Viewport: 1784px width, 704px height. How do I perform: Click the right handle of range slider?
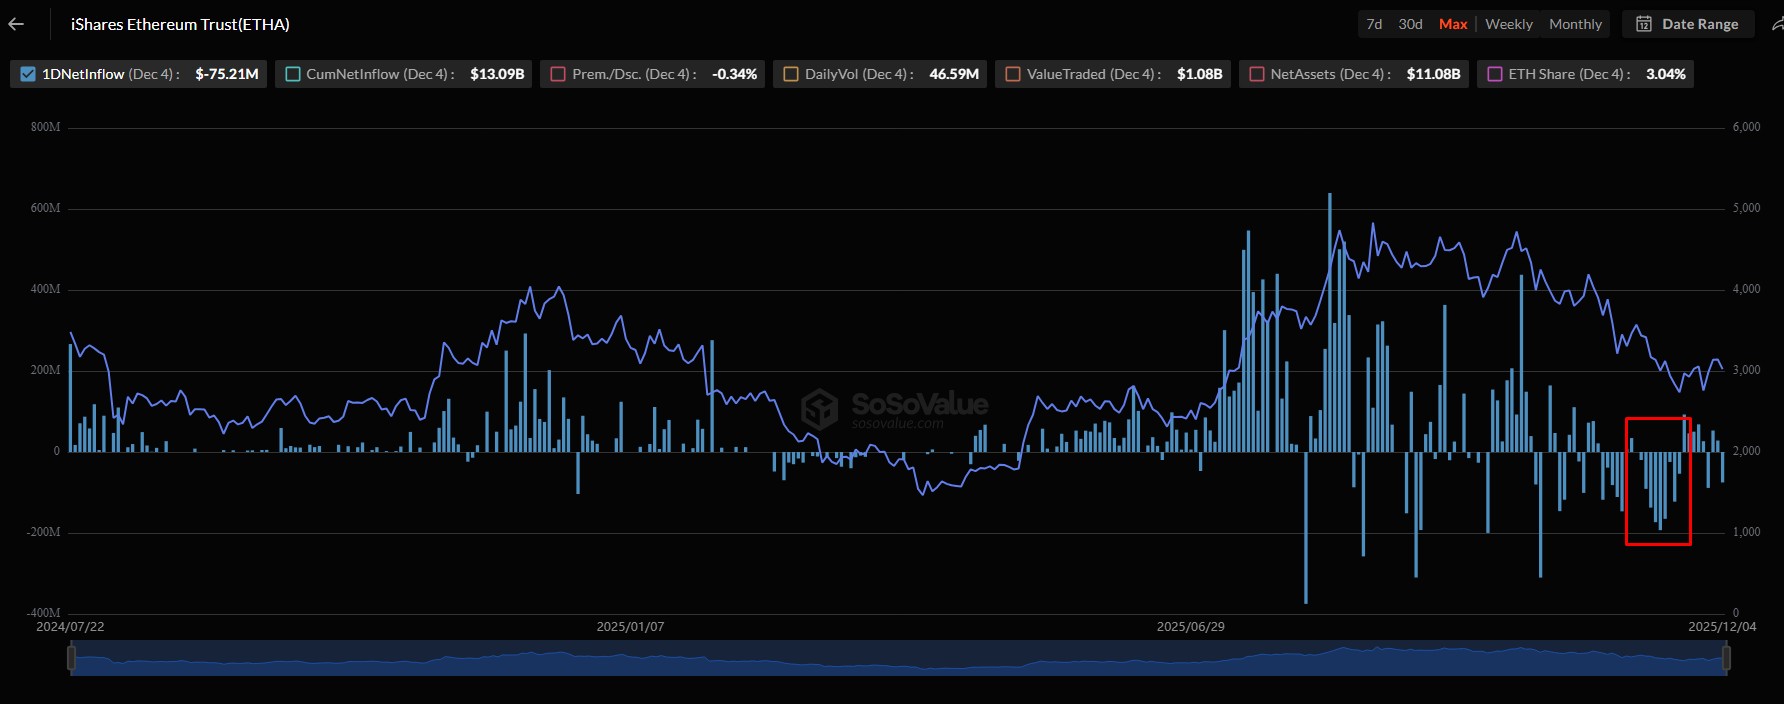tap(1726, 658)
